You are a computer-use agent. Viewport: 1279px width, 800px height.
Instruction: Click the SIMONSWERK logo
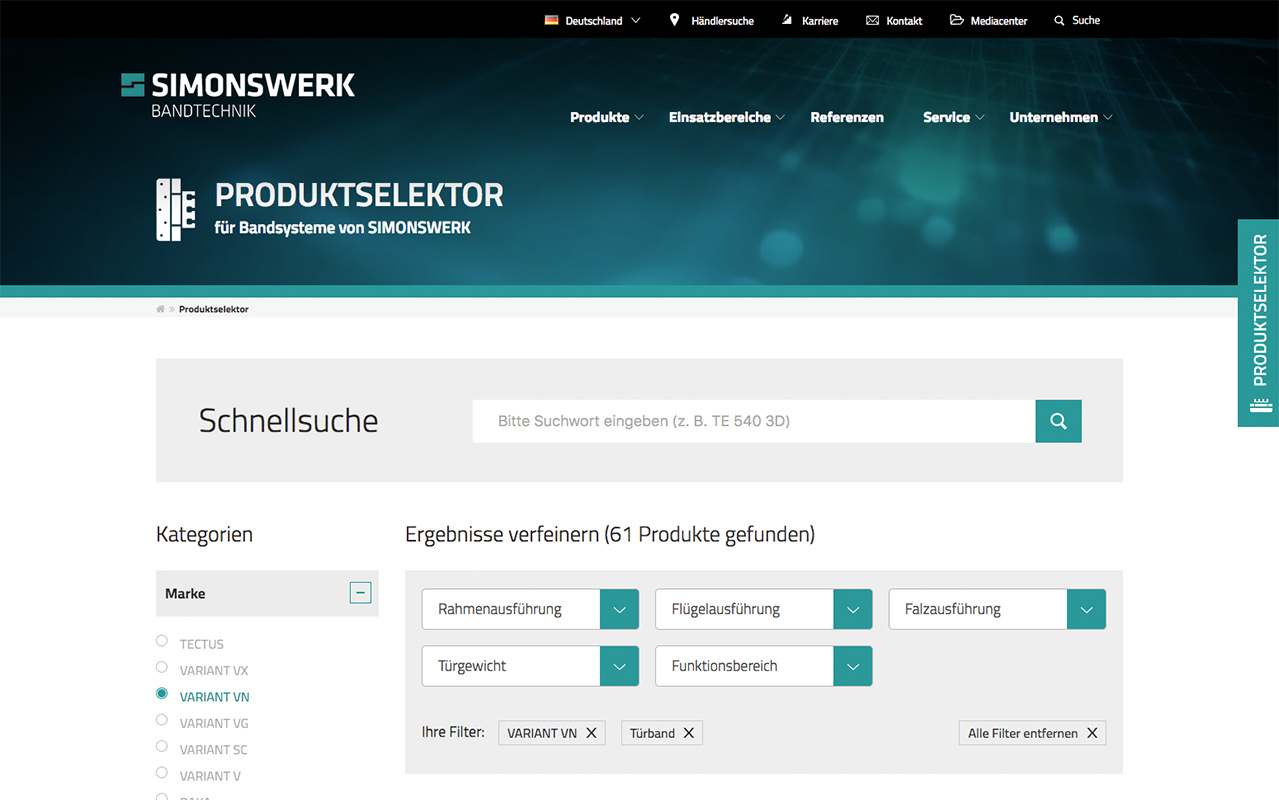(x=238, y=94)
